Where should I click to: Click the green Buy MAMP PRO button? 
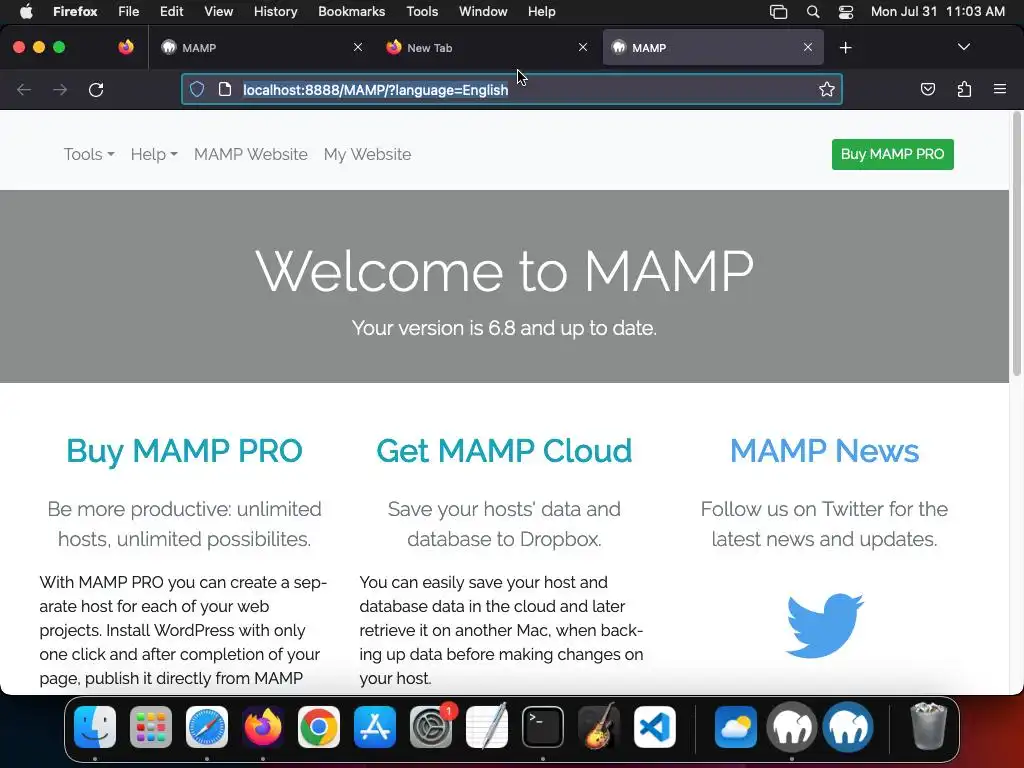tap(892, 154)
